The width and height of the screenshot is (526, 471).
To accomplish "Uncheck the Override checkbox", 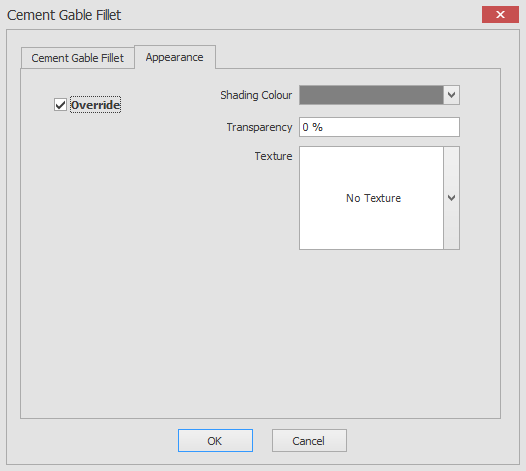I will pos(60,105).
